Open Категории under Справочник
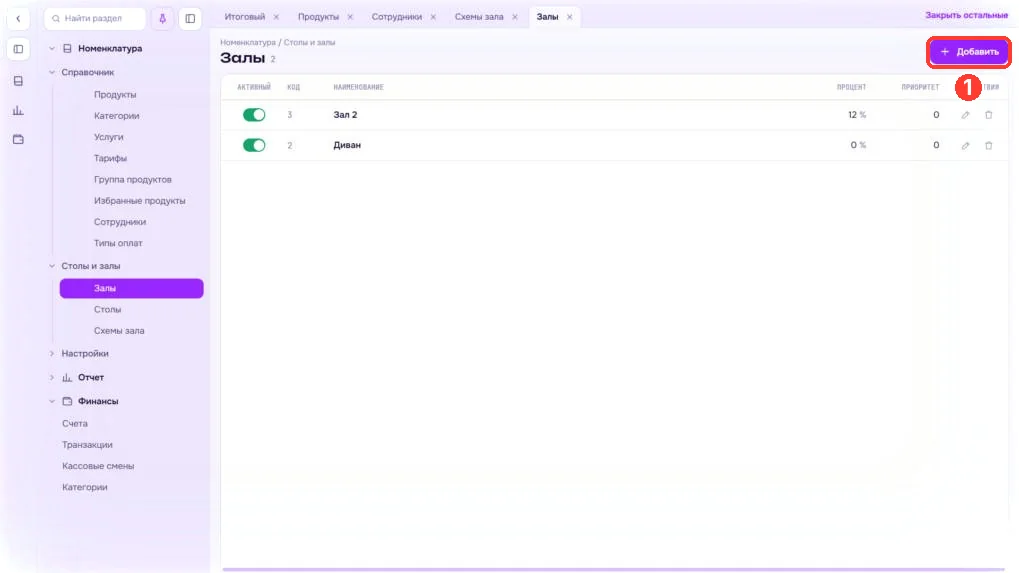This screenshot has height=573, width=1019. point(116,116)
